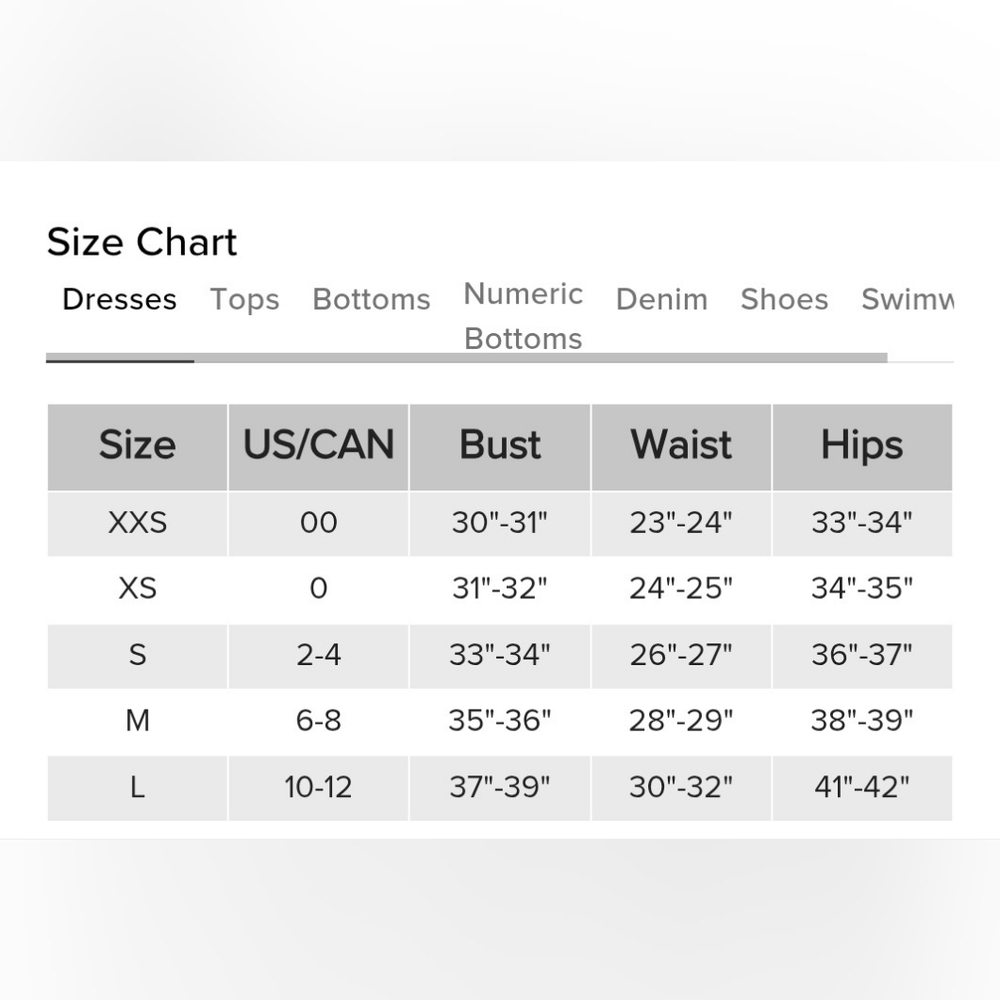The height and width of the screenshot is (1000, 1000).
Task: Select the Numeric Bottoms tab
Action: pos(523,316)
